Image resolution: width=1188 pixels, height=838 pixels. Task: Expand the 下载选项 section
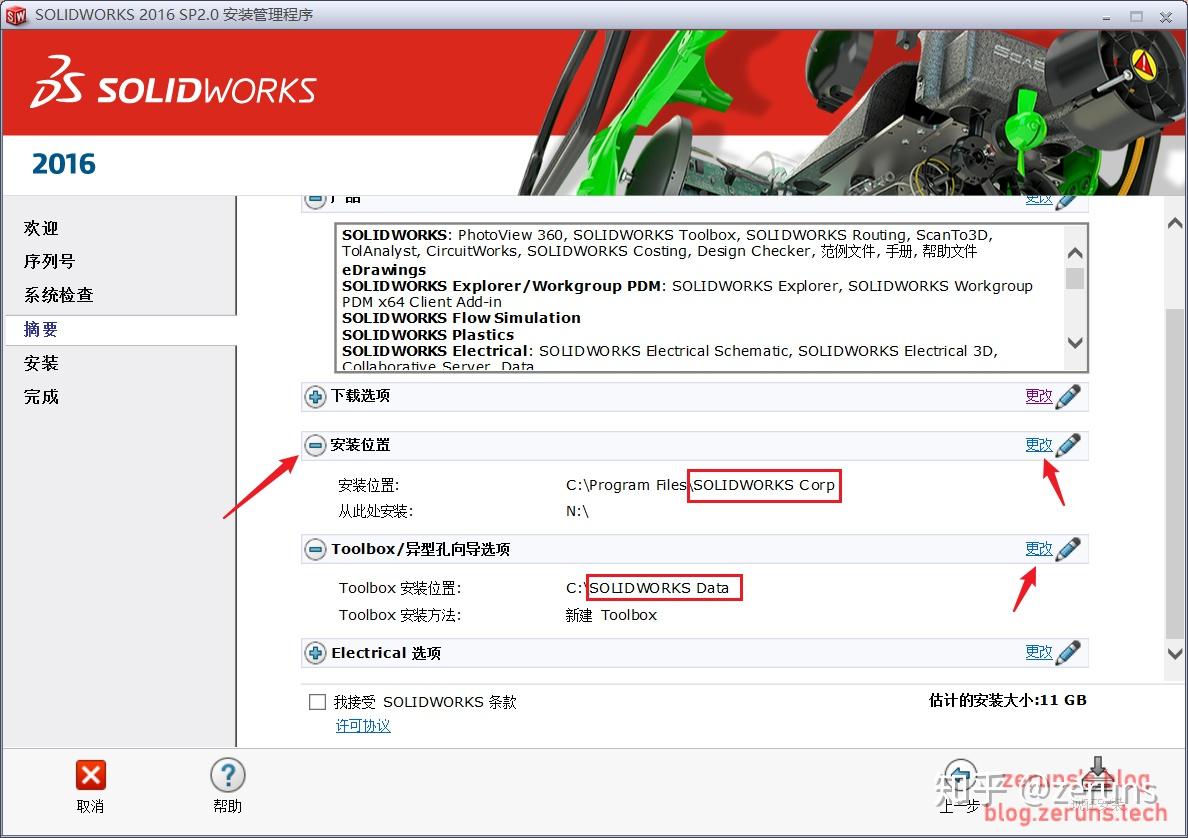314,396
